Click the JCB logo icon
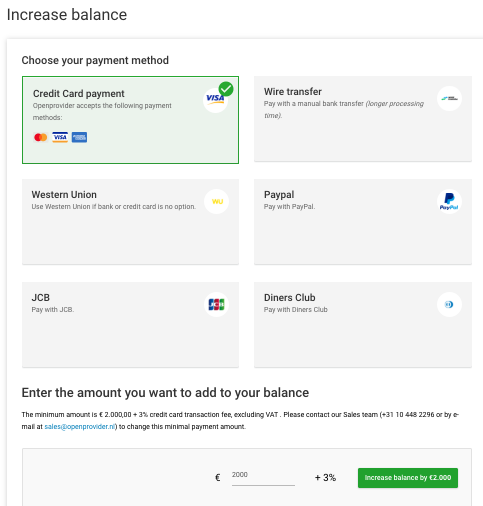This screenshot has width=483, height=506. tap(217, 304)
